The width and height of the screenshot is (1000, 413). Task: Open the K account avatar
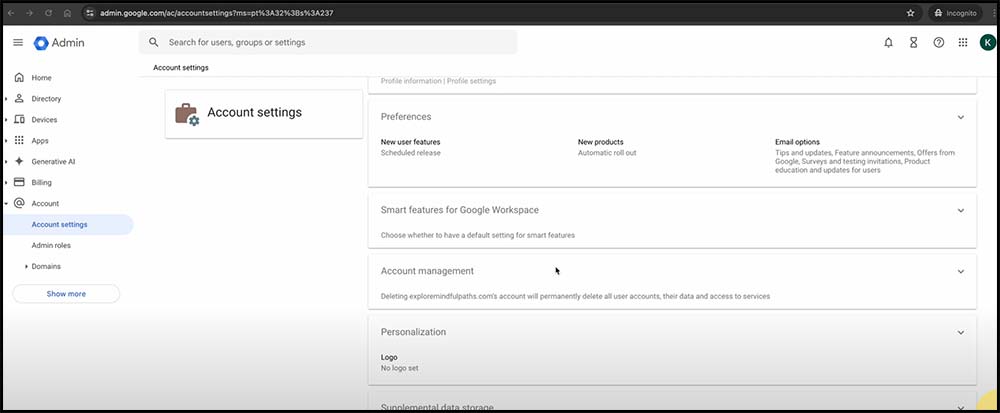[987, 43]
